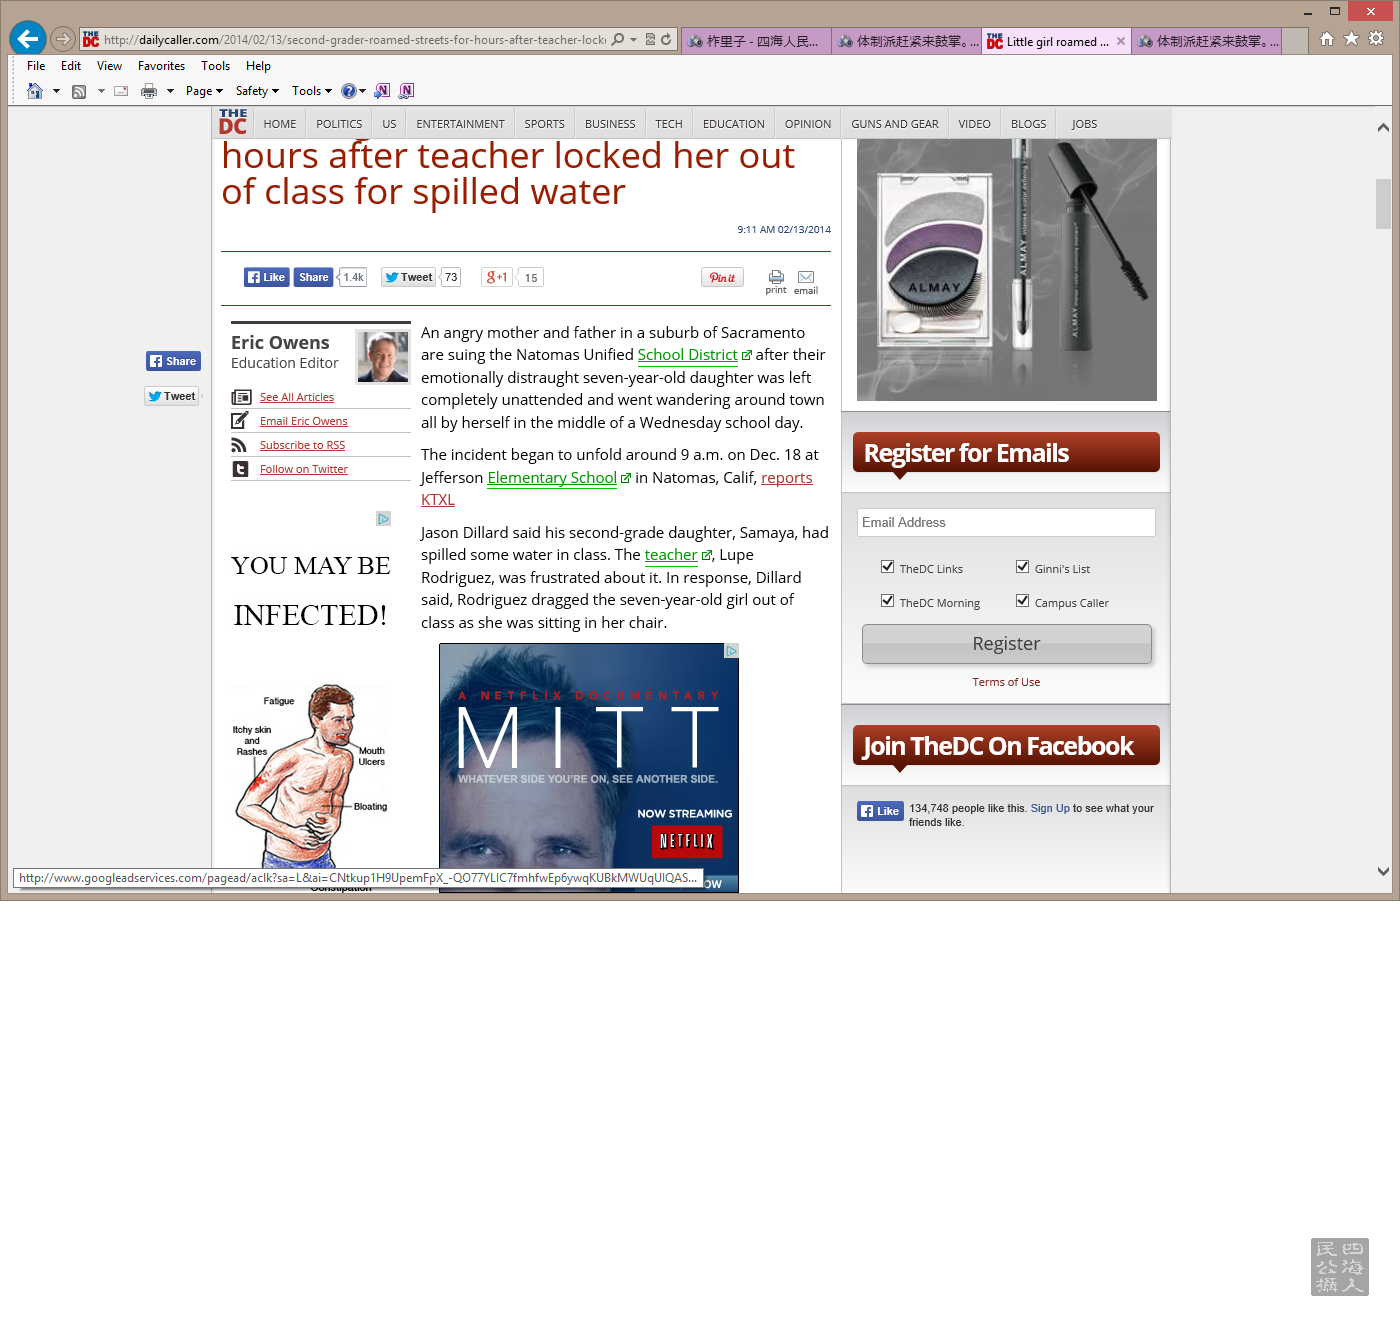The height and width of the screenshot is (1342, 1400).
Task: Open the Favorites menu
Action: point(161,66)
